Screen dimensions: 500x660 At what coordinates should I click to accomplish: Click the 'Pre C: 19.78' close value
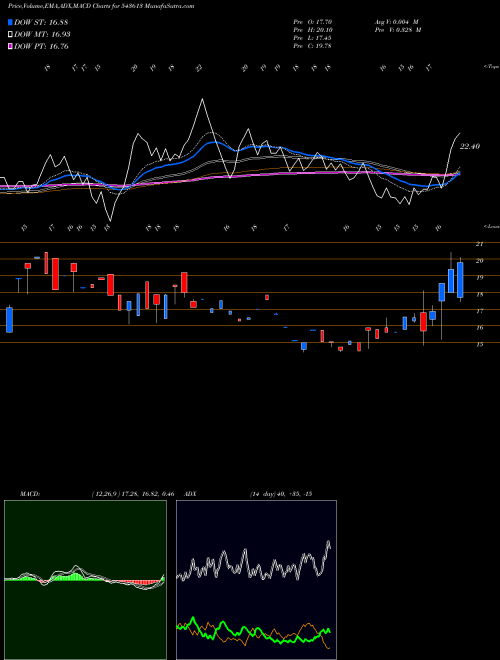pos(312,46)
